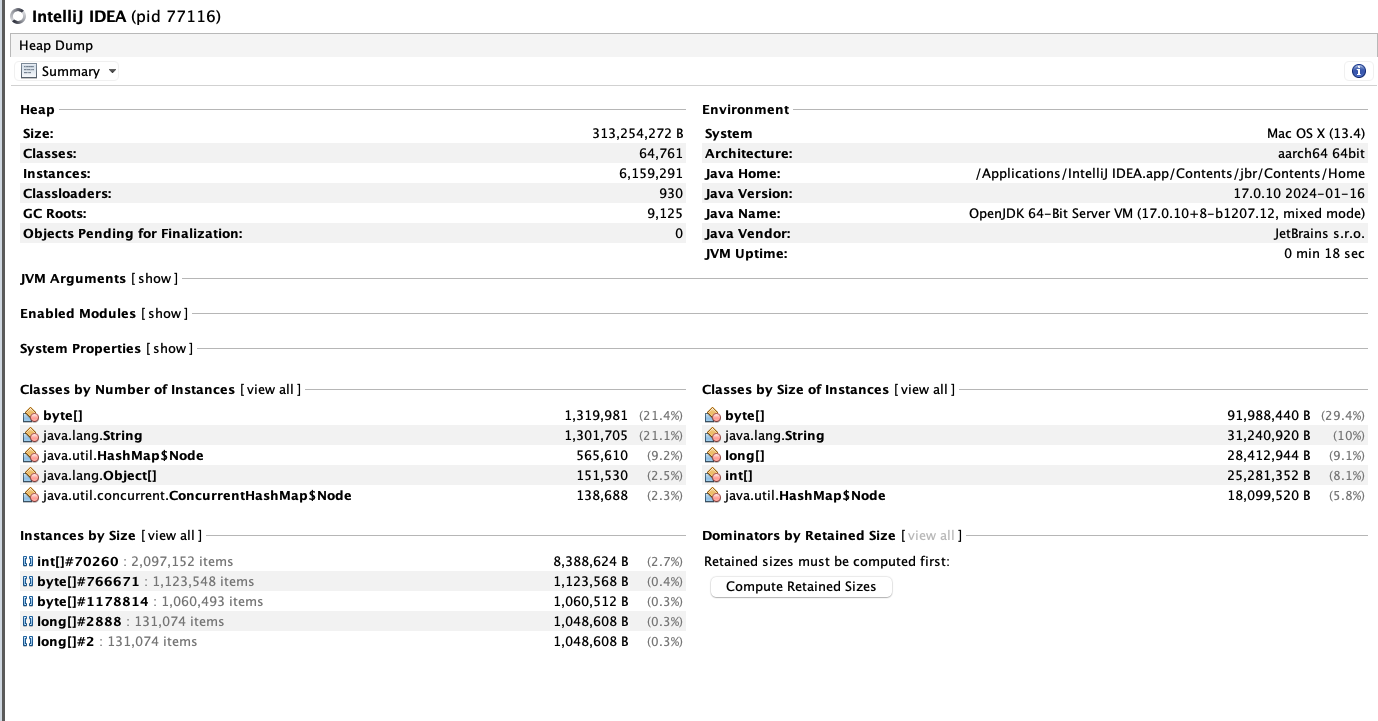The image size is (1378, 721).
Task: Click System value Mac OS X (13.4)
Action: 1316,133
